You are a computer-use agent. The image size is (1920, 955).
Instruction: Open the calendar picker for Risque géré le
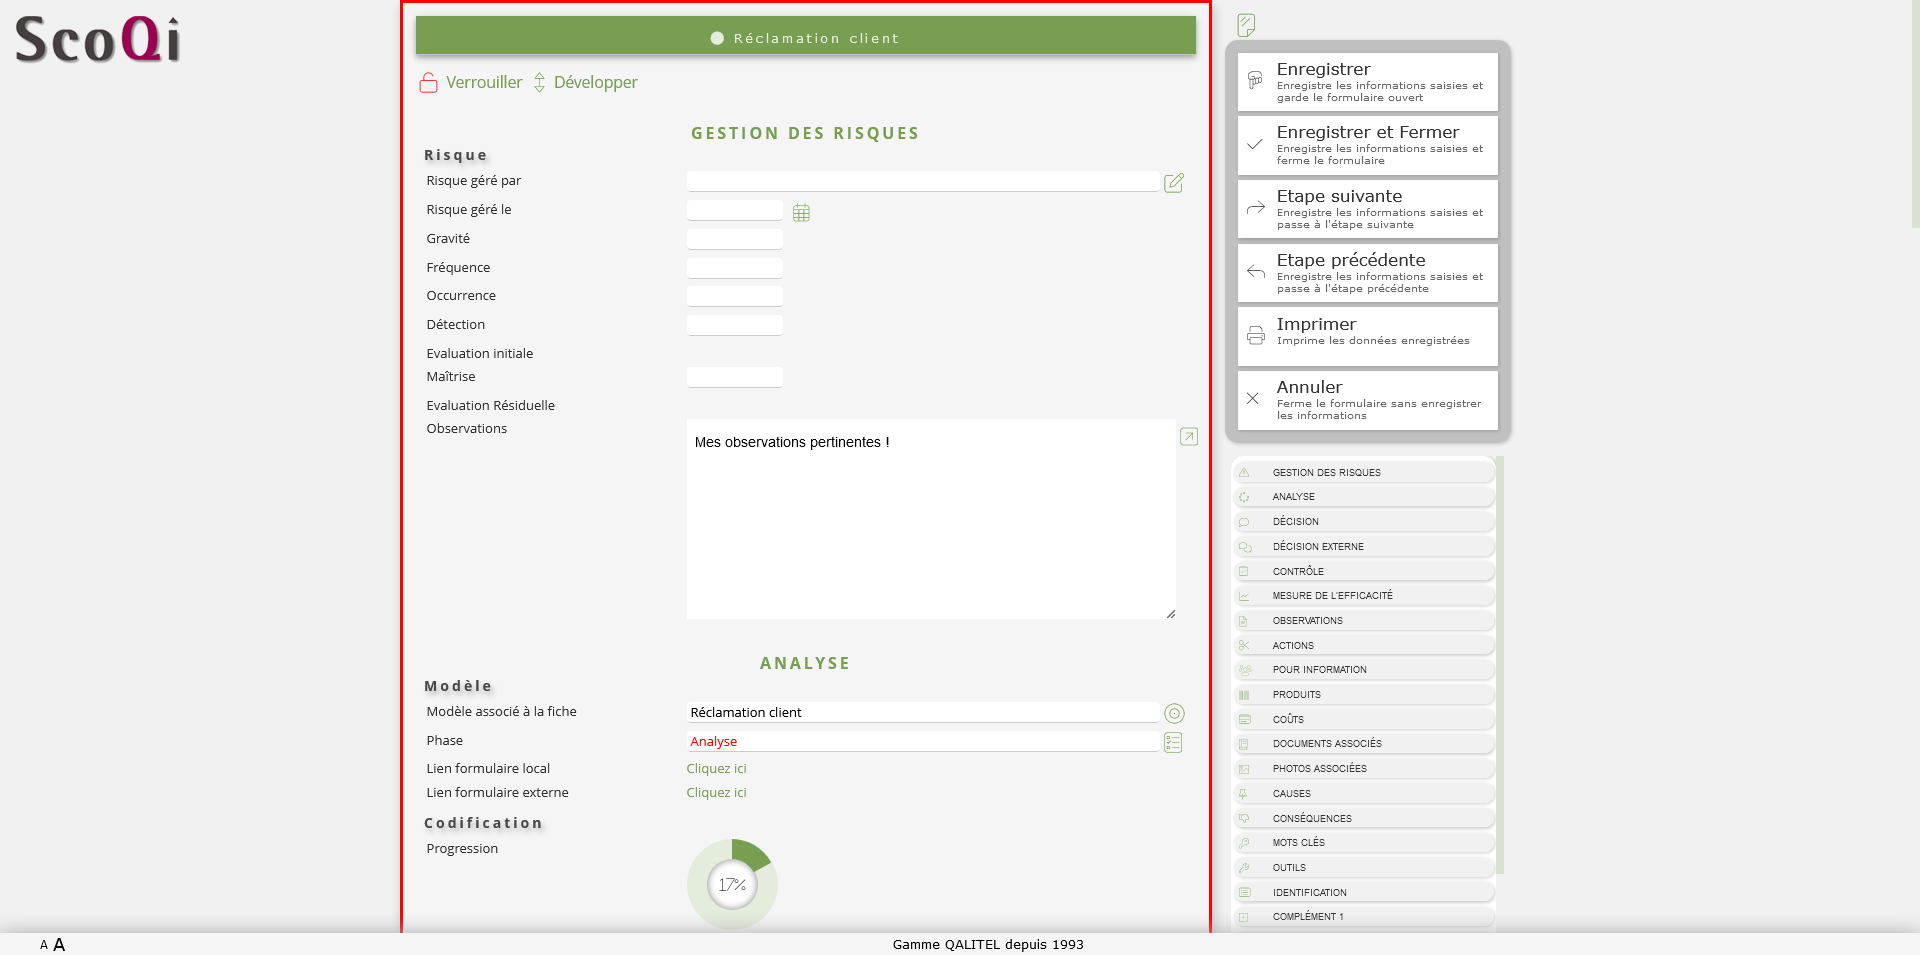tap(801, 212)
